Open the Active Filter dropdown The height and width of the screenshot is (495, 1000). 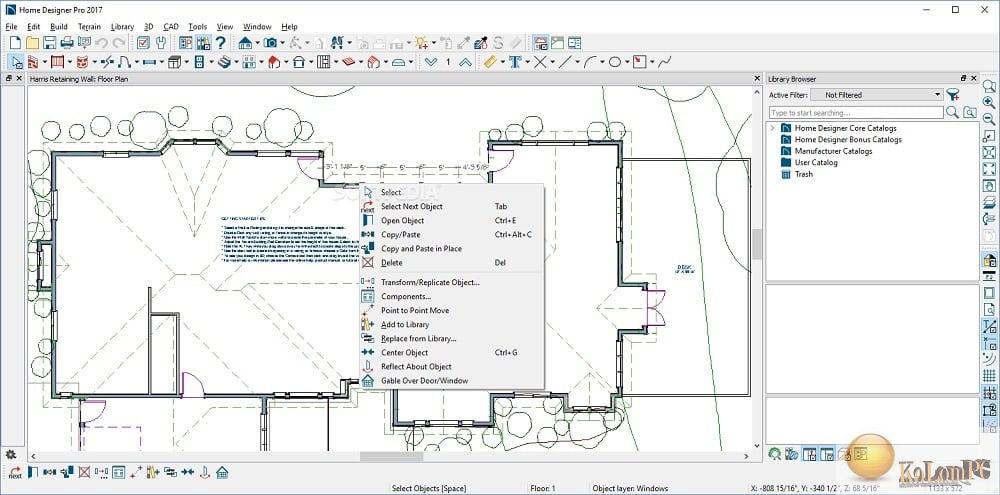tap(876, 95)
